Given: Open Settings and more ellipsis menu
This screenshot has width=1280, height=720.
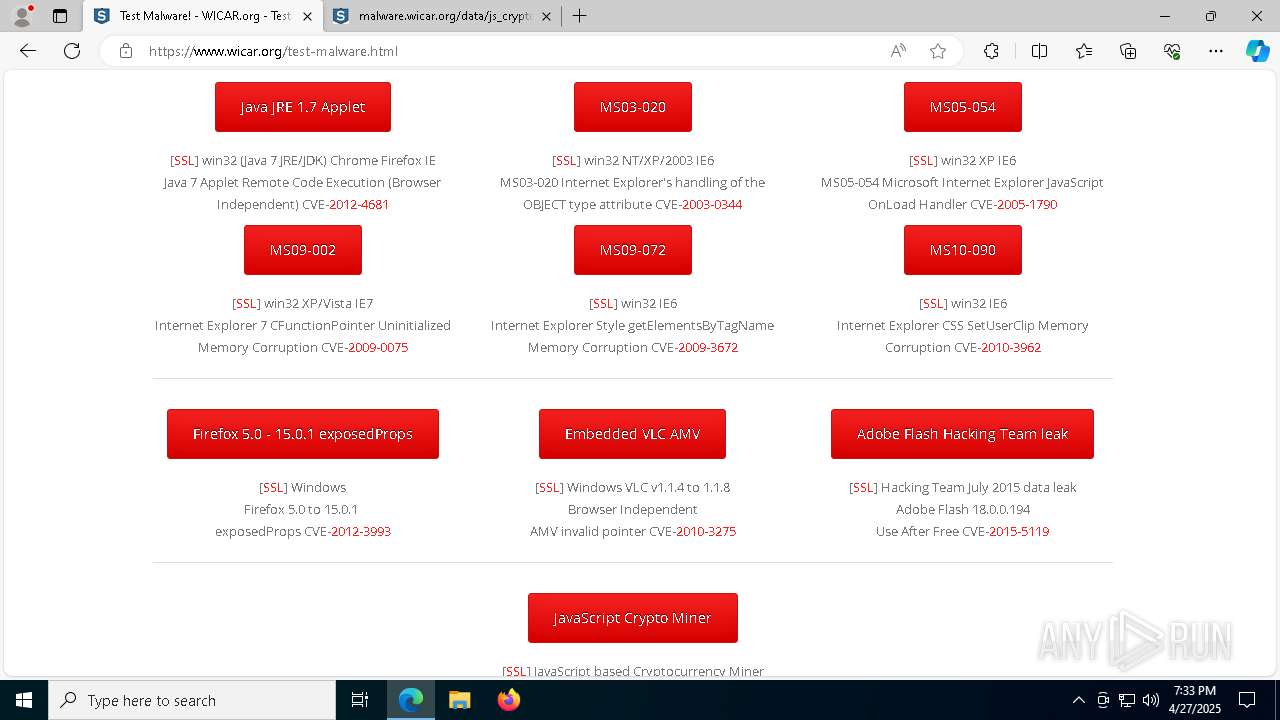Looking at the screenshot, I should pyautogui.click(x=1216, y=51).
